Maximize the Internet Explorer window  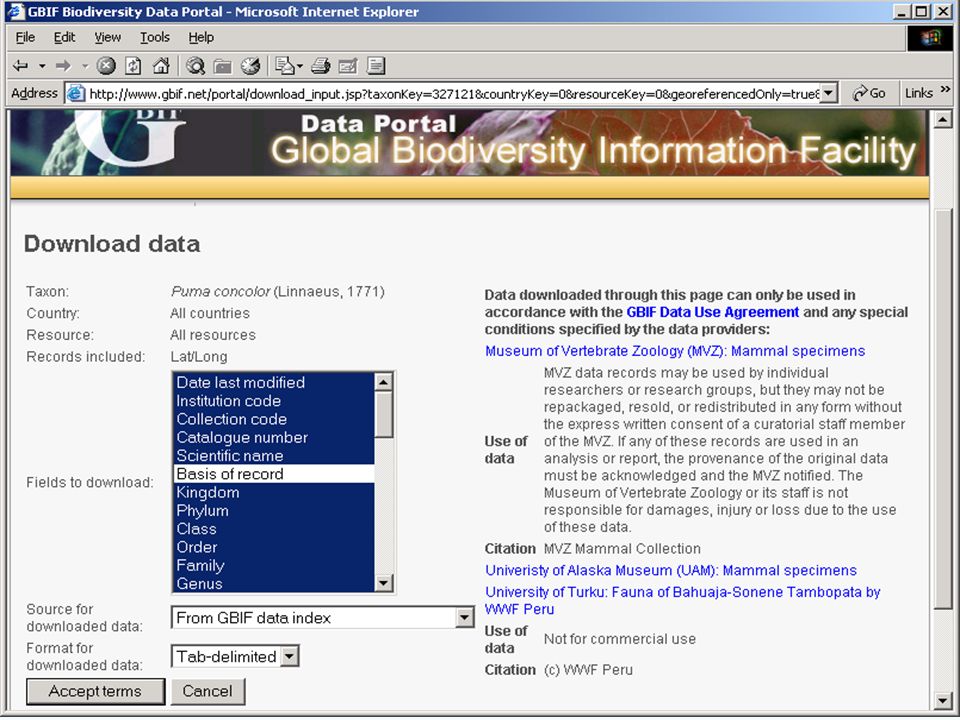point(921,12)
